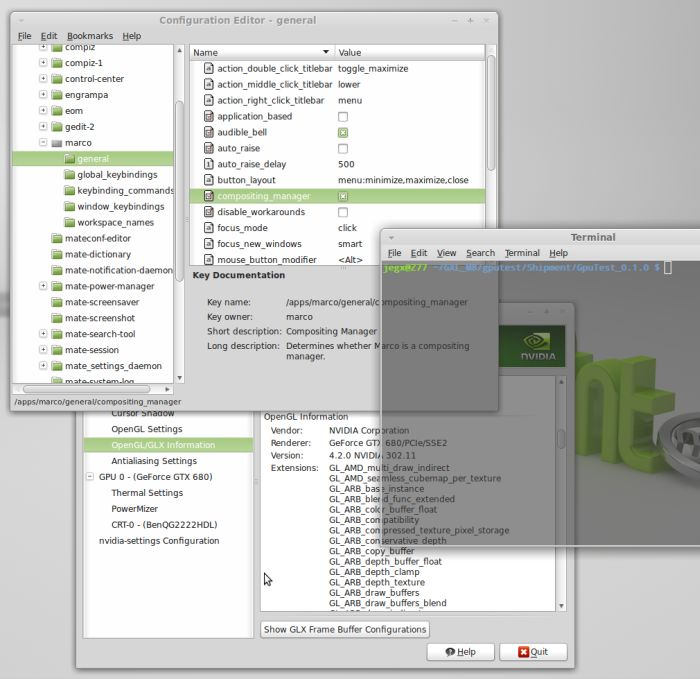Image resolution: width=700 pixels, height=679 pixels.
Task: Open the Configuration Editor File menu
Action: pos(25,36)
